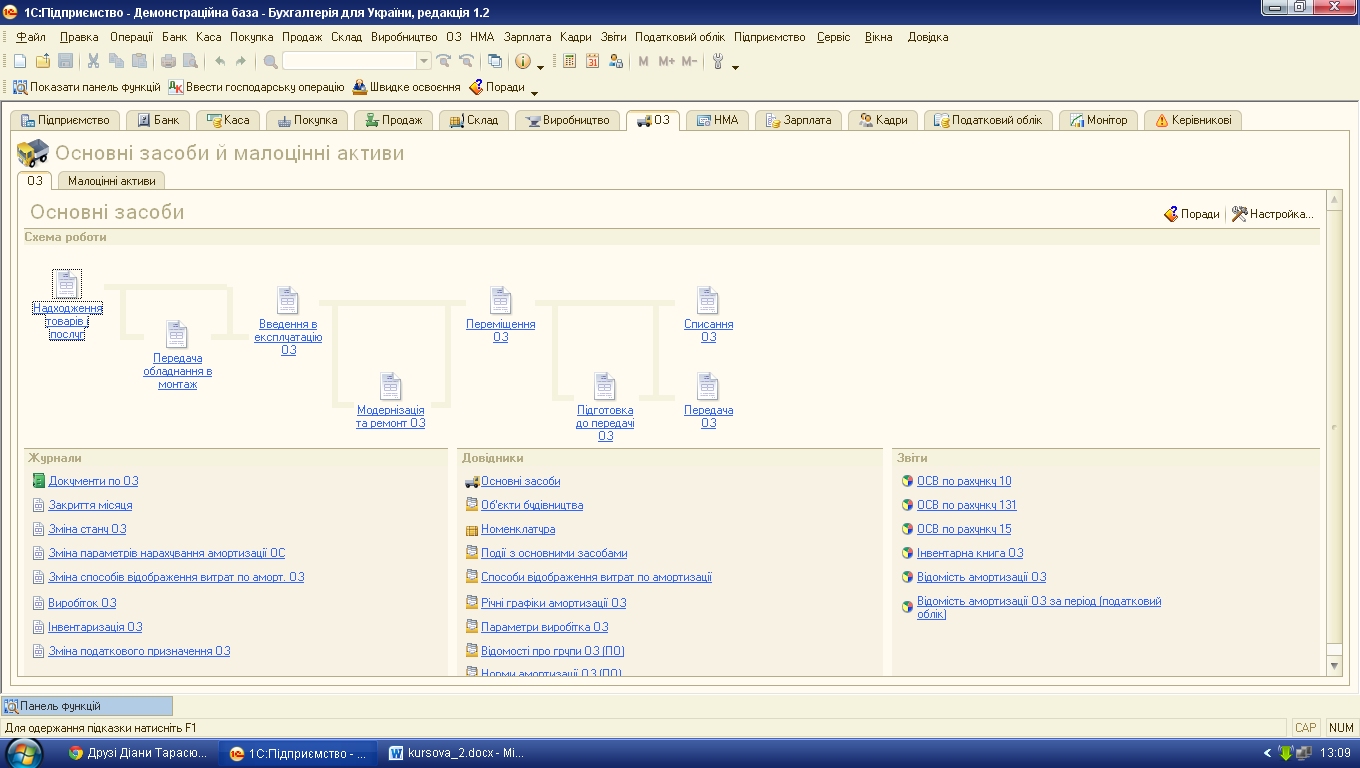1360x768 pixels.
Task: Click the Передача ОЗ document icon
Action: (708, 386)
